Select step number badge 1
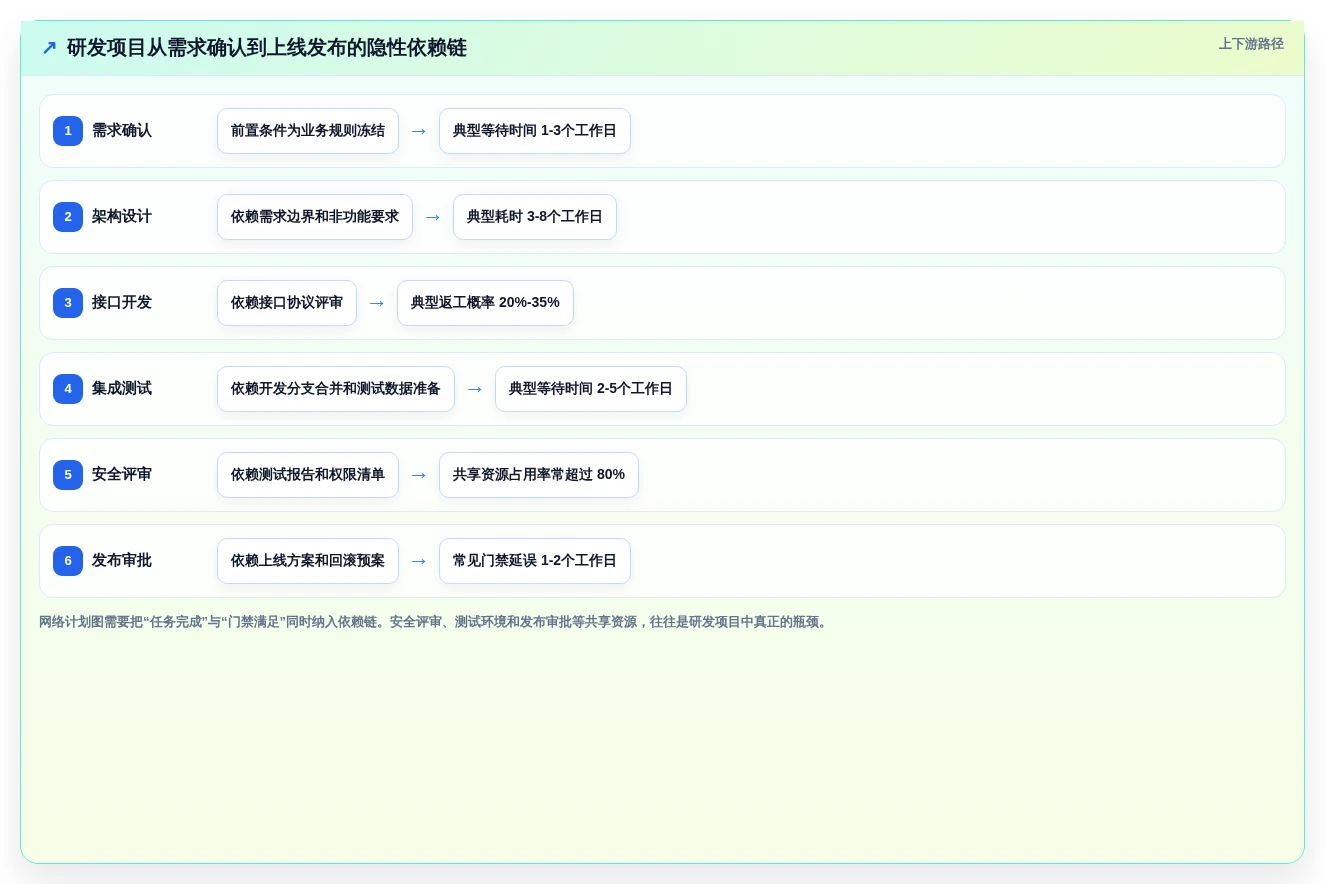The width and height of the screenshot is (1325, 884). [68, 131]
